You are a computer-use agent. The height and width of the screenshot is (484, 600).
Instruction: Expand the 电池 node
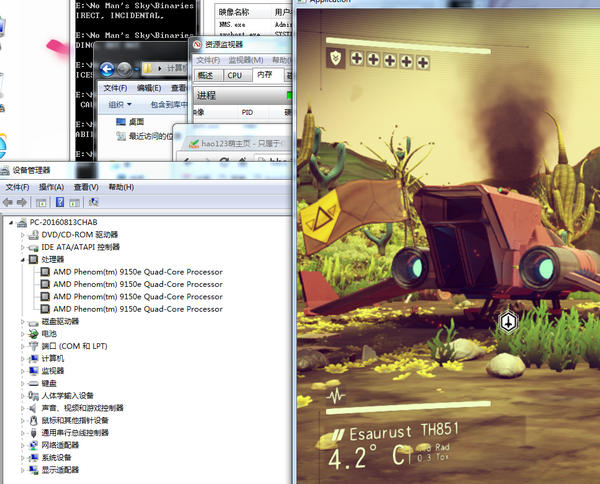coord(23,334)
